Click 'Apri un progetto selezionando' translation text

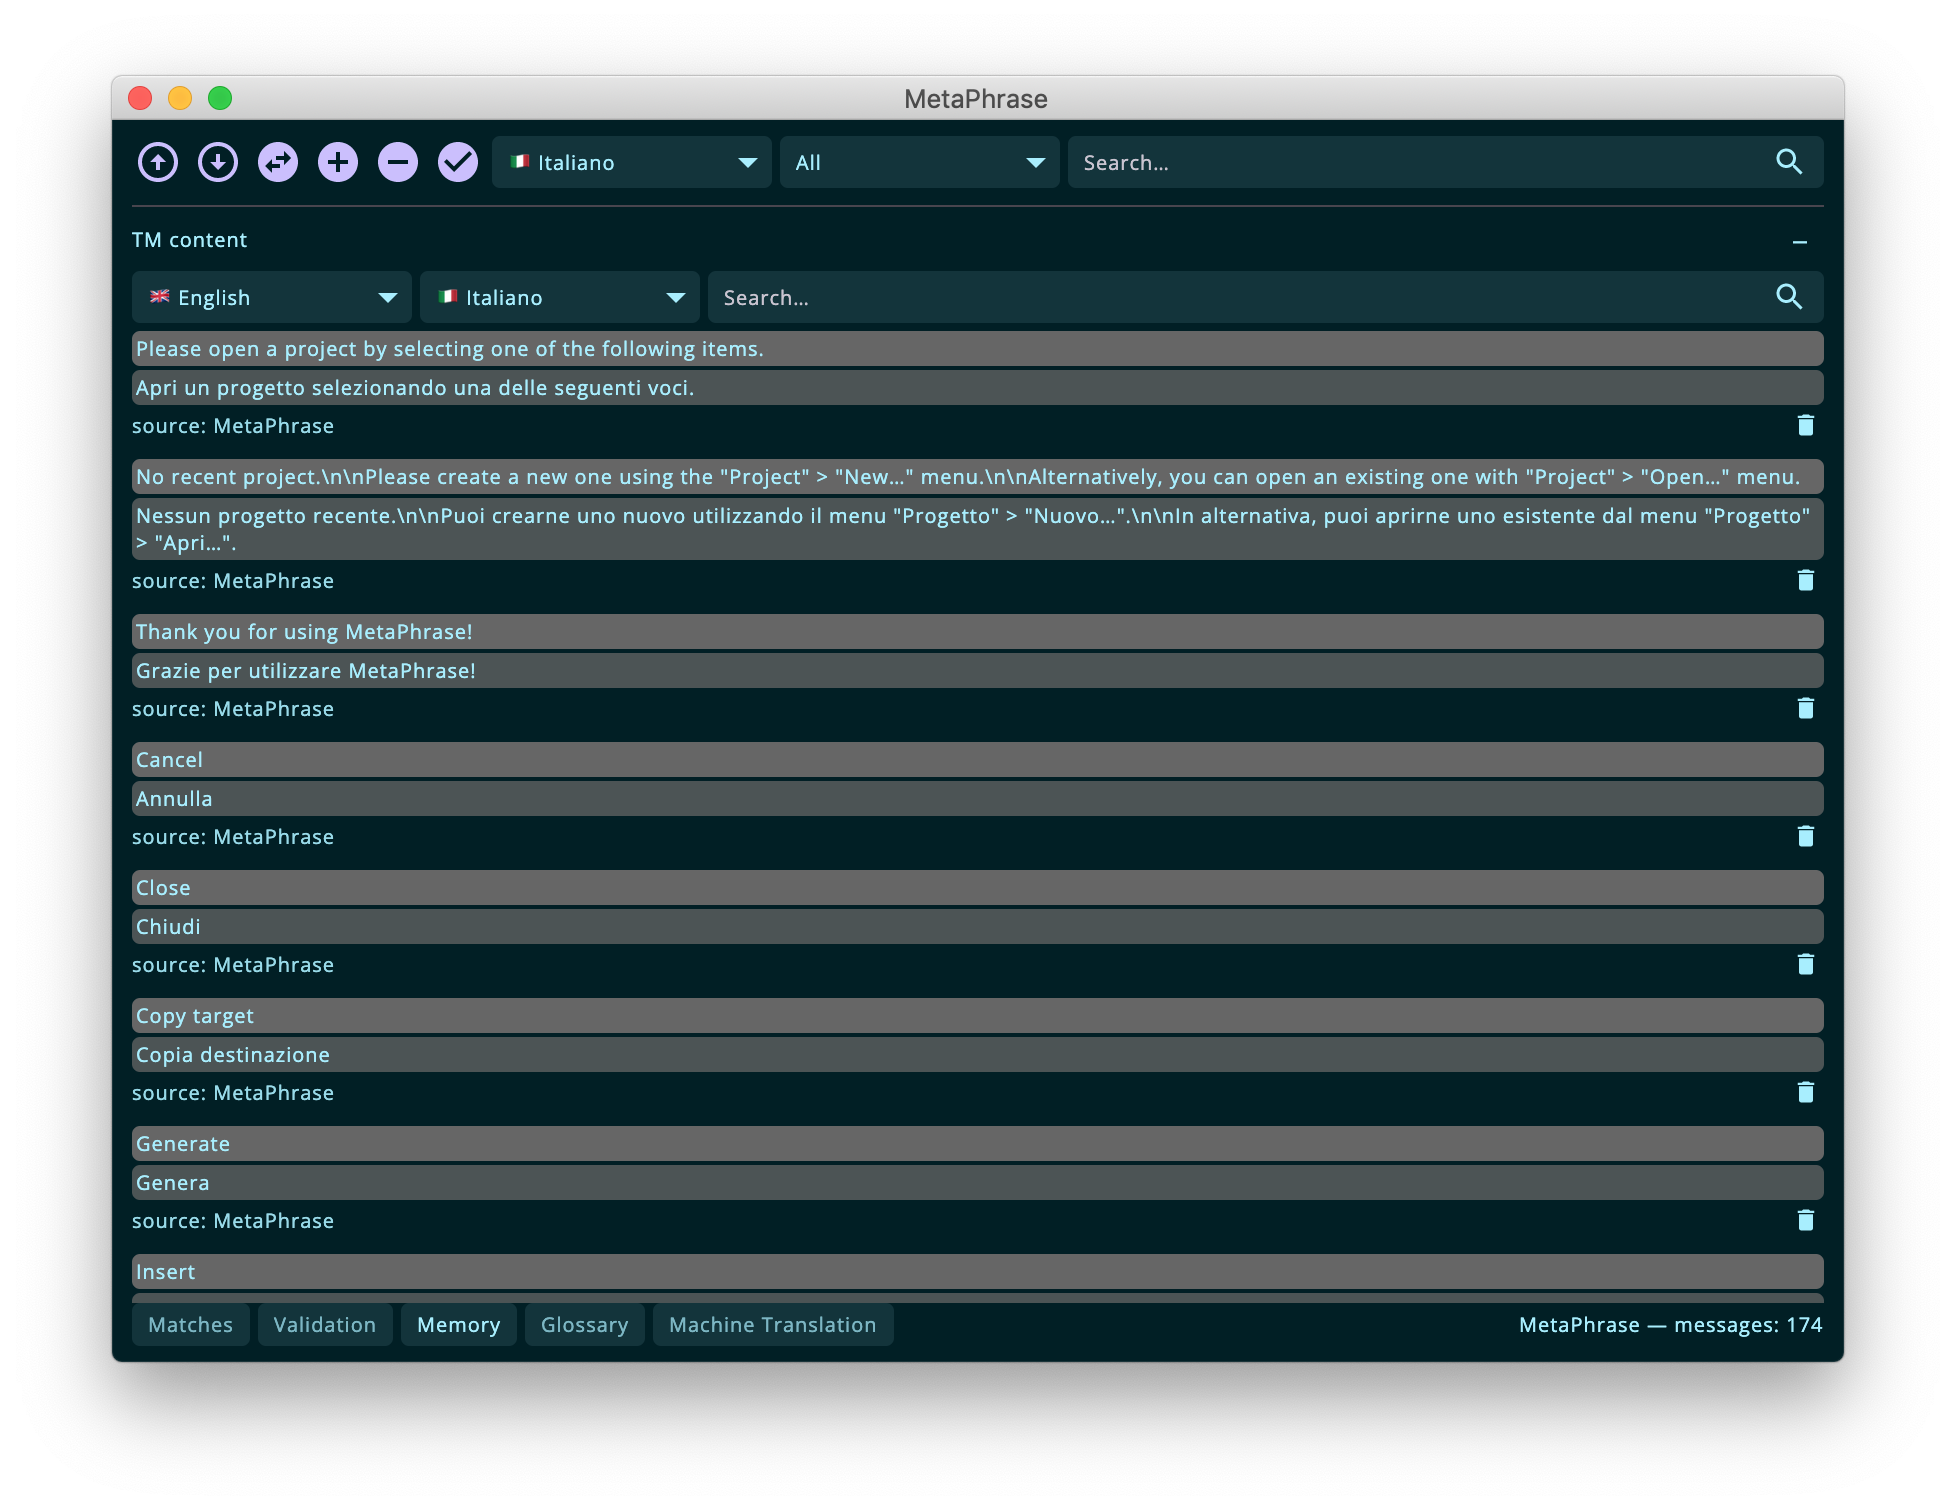[978, 388]
